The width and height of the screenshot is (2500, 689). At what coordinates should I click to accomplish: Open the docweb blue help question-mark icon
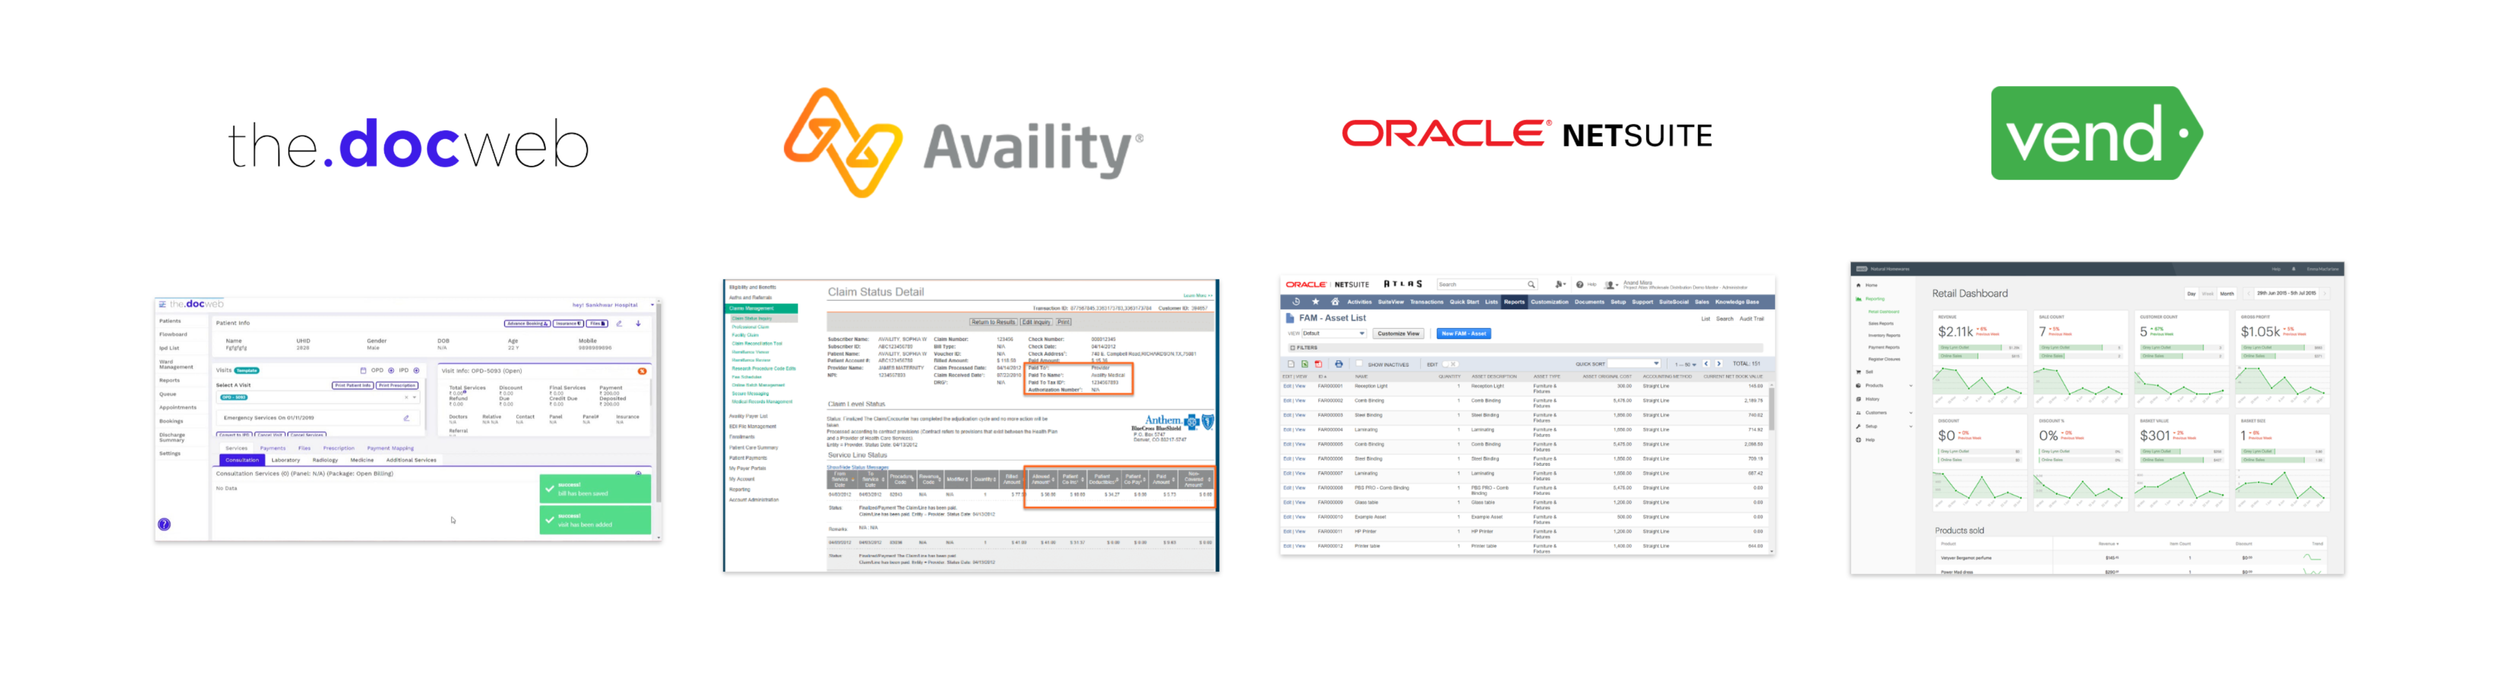coord(164,524)
